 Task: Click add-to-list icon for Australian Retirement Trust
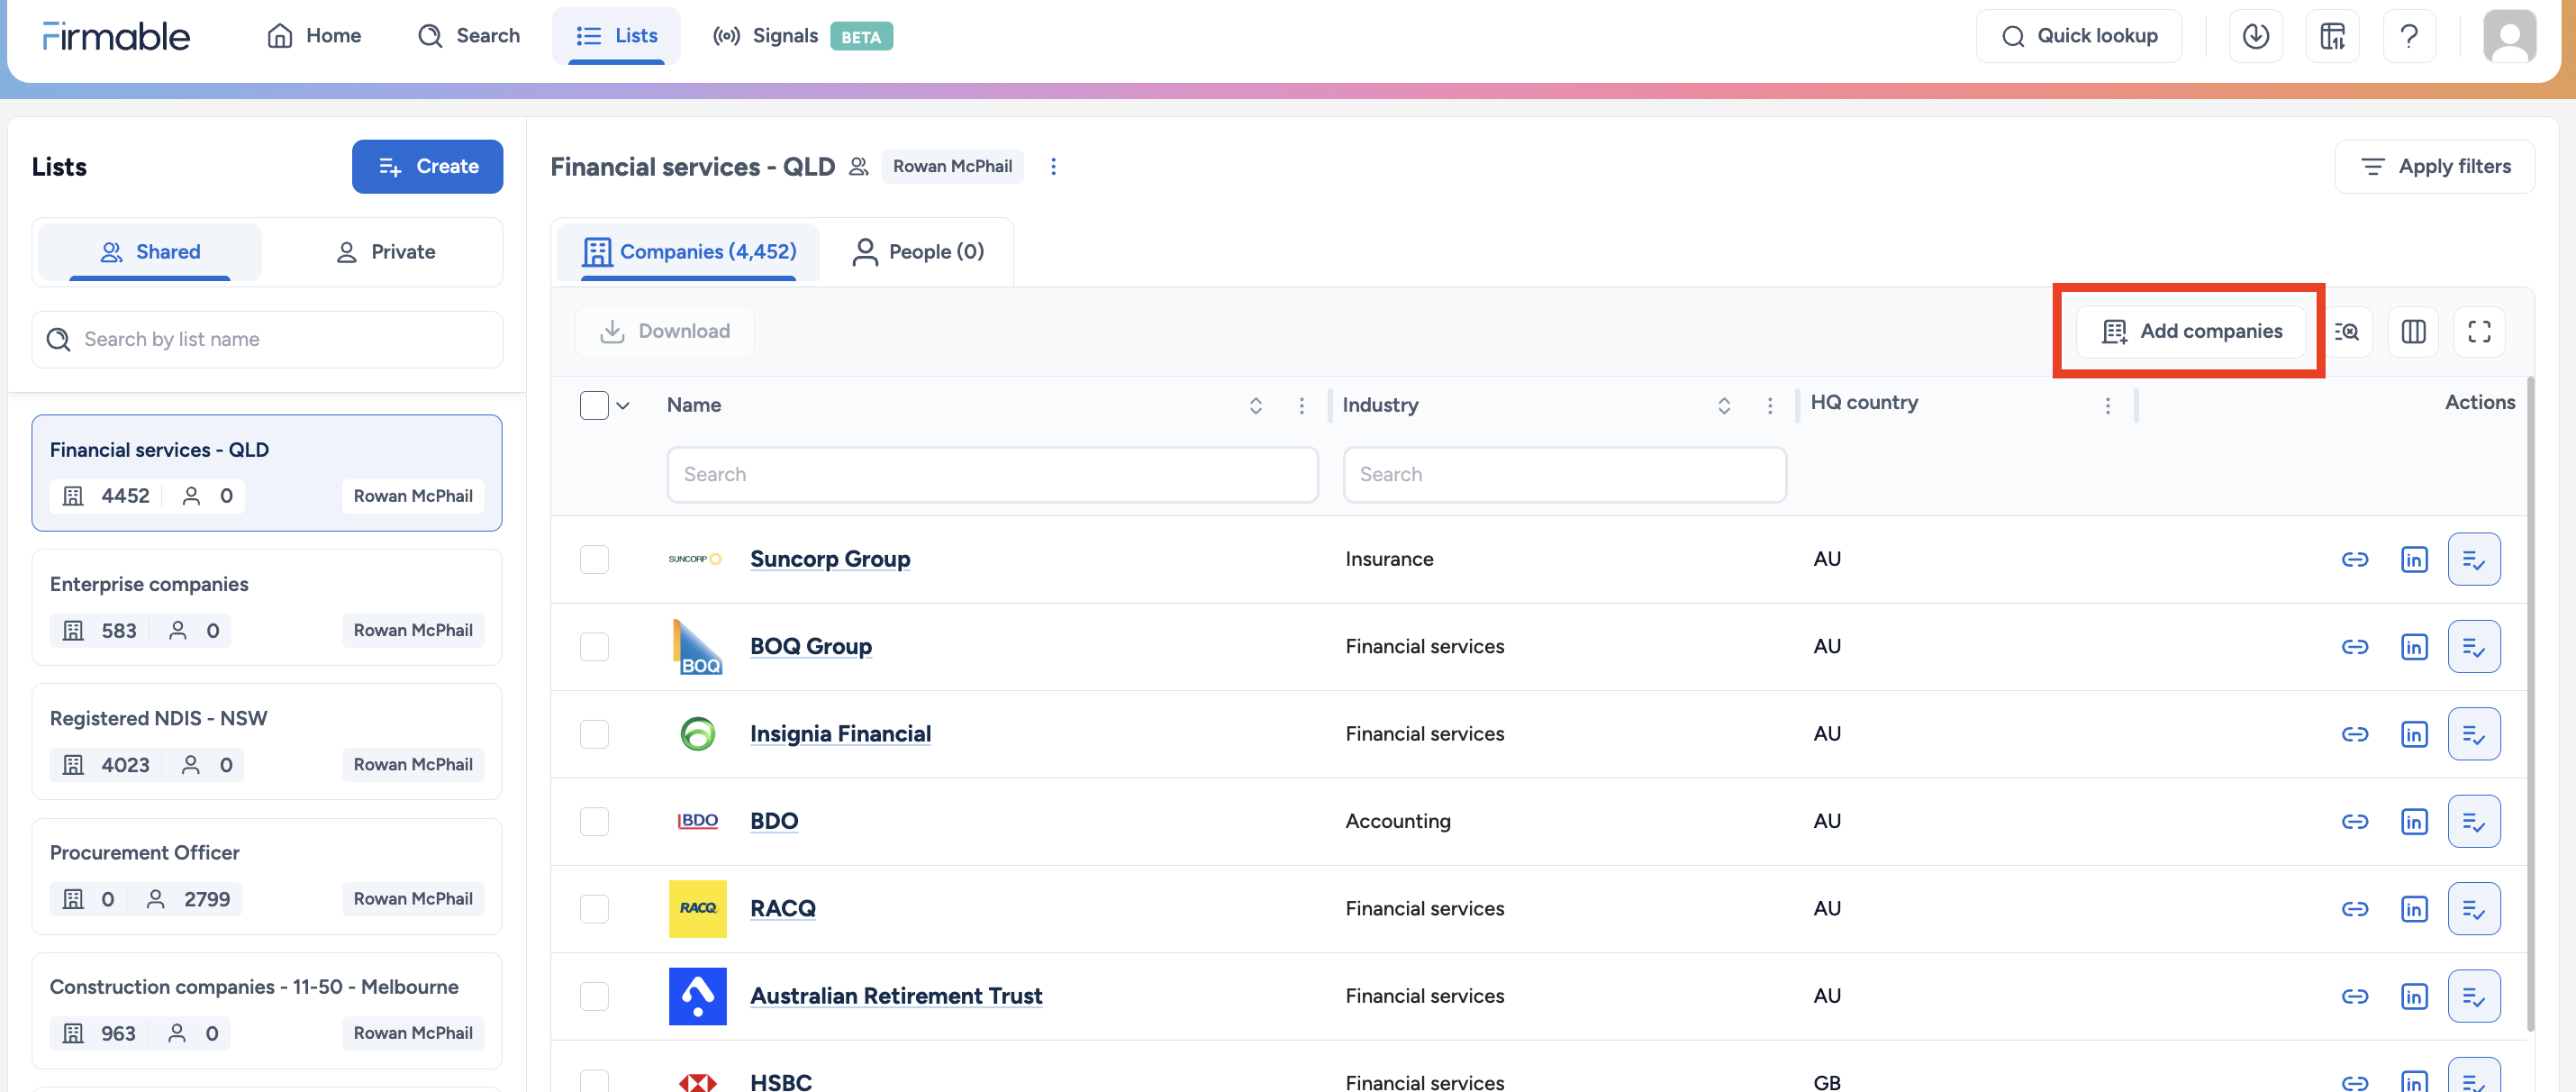pos(2474,996)
